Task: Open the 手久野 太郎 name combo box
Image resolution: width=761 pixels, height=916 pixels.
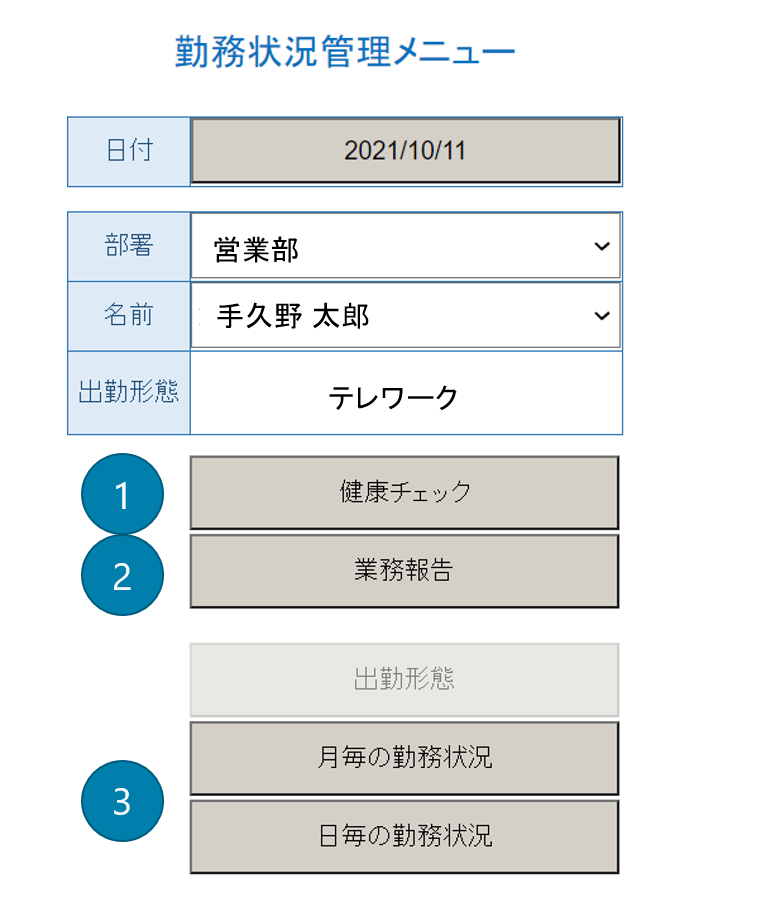Action: (405, 315)
